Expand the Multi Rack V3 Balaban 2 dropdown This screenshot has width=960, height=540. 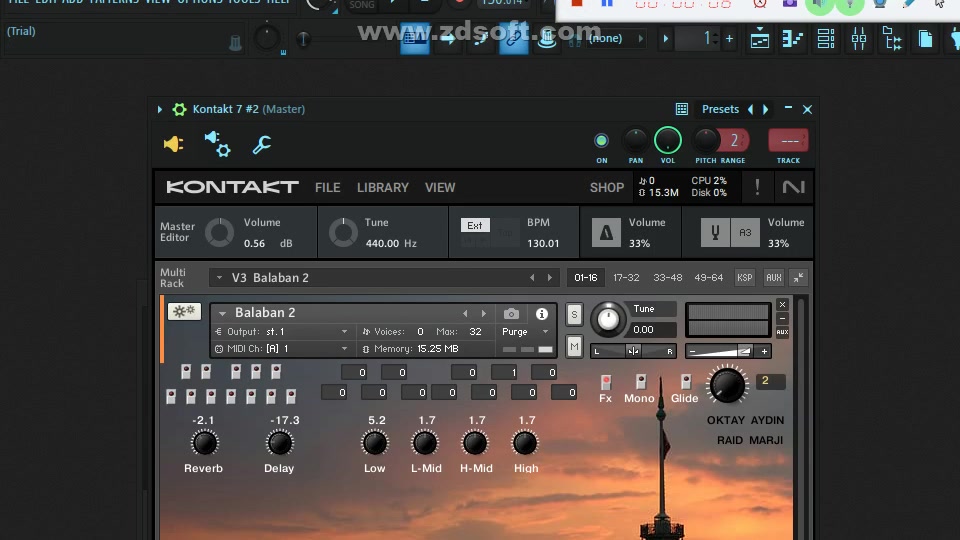[219, 278]
